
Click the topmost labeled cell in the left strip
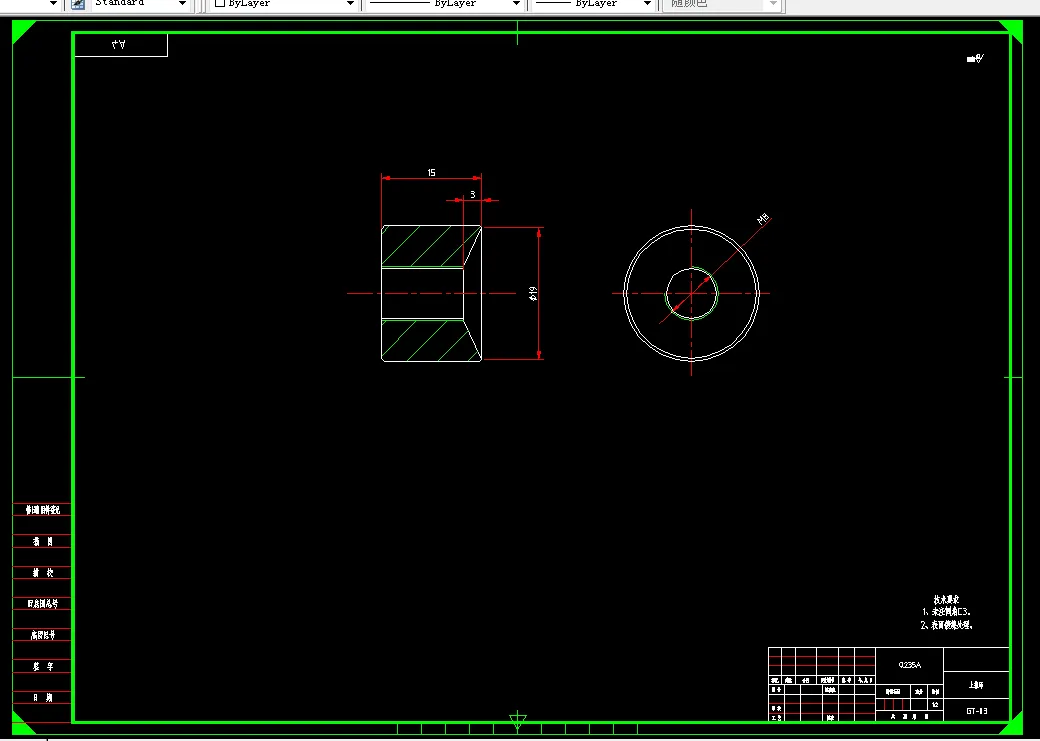tap(42, 510)
